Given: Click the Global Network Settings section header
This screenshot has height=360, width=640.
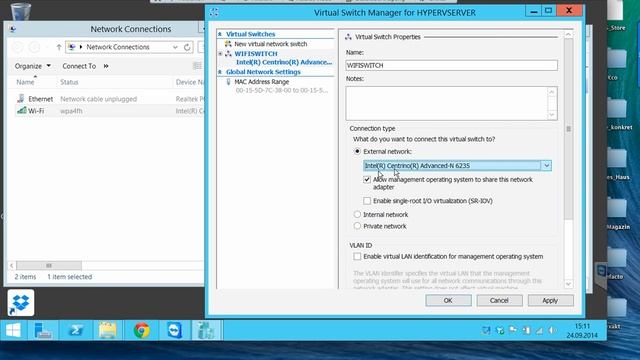Looking at the screenshot, I should click(x=263, y=72).
